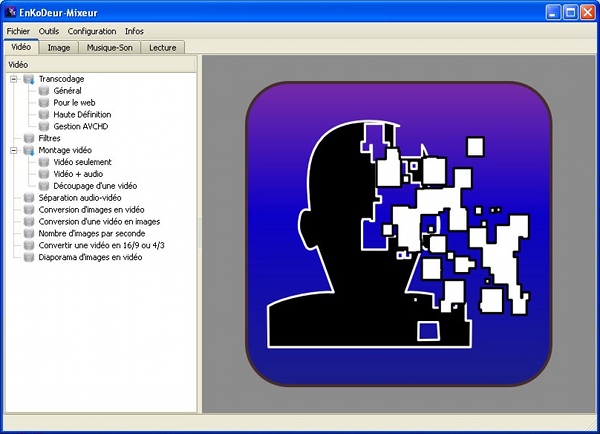The width and height of the screenshot is (600, 434).
Task: Click the Nombre d'images par seconde icon
Action: tap(29, 233)
